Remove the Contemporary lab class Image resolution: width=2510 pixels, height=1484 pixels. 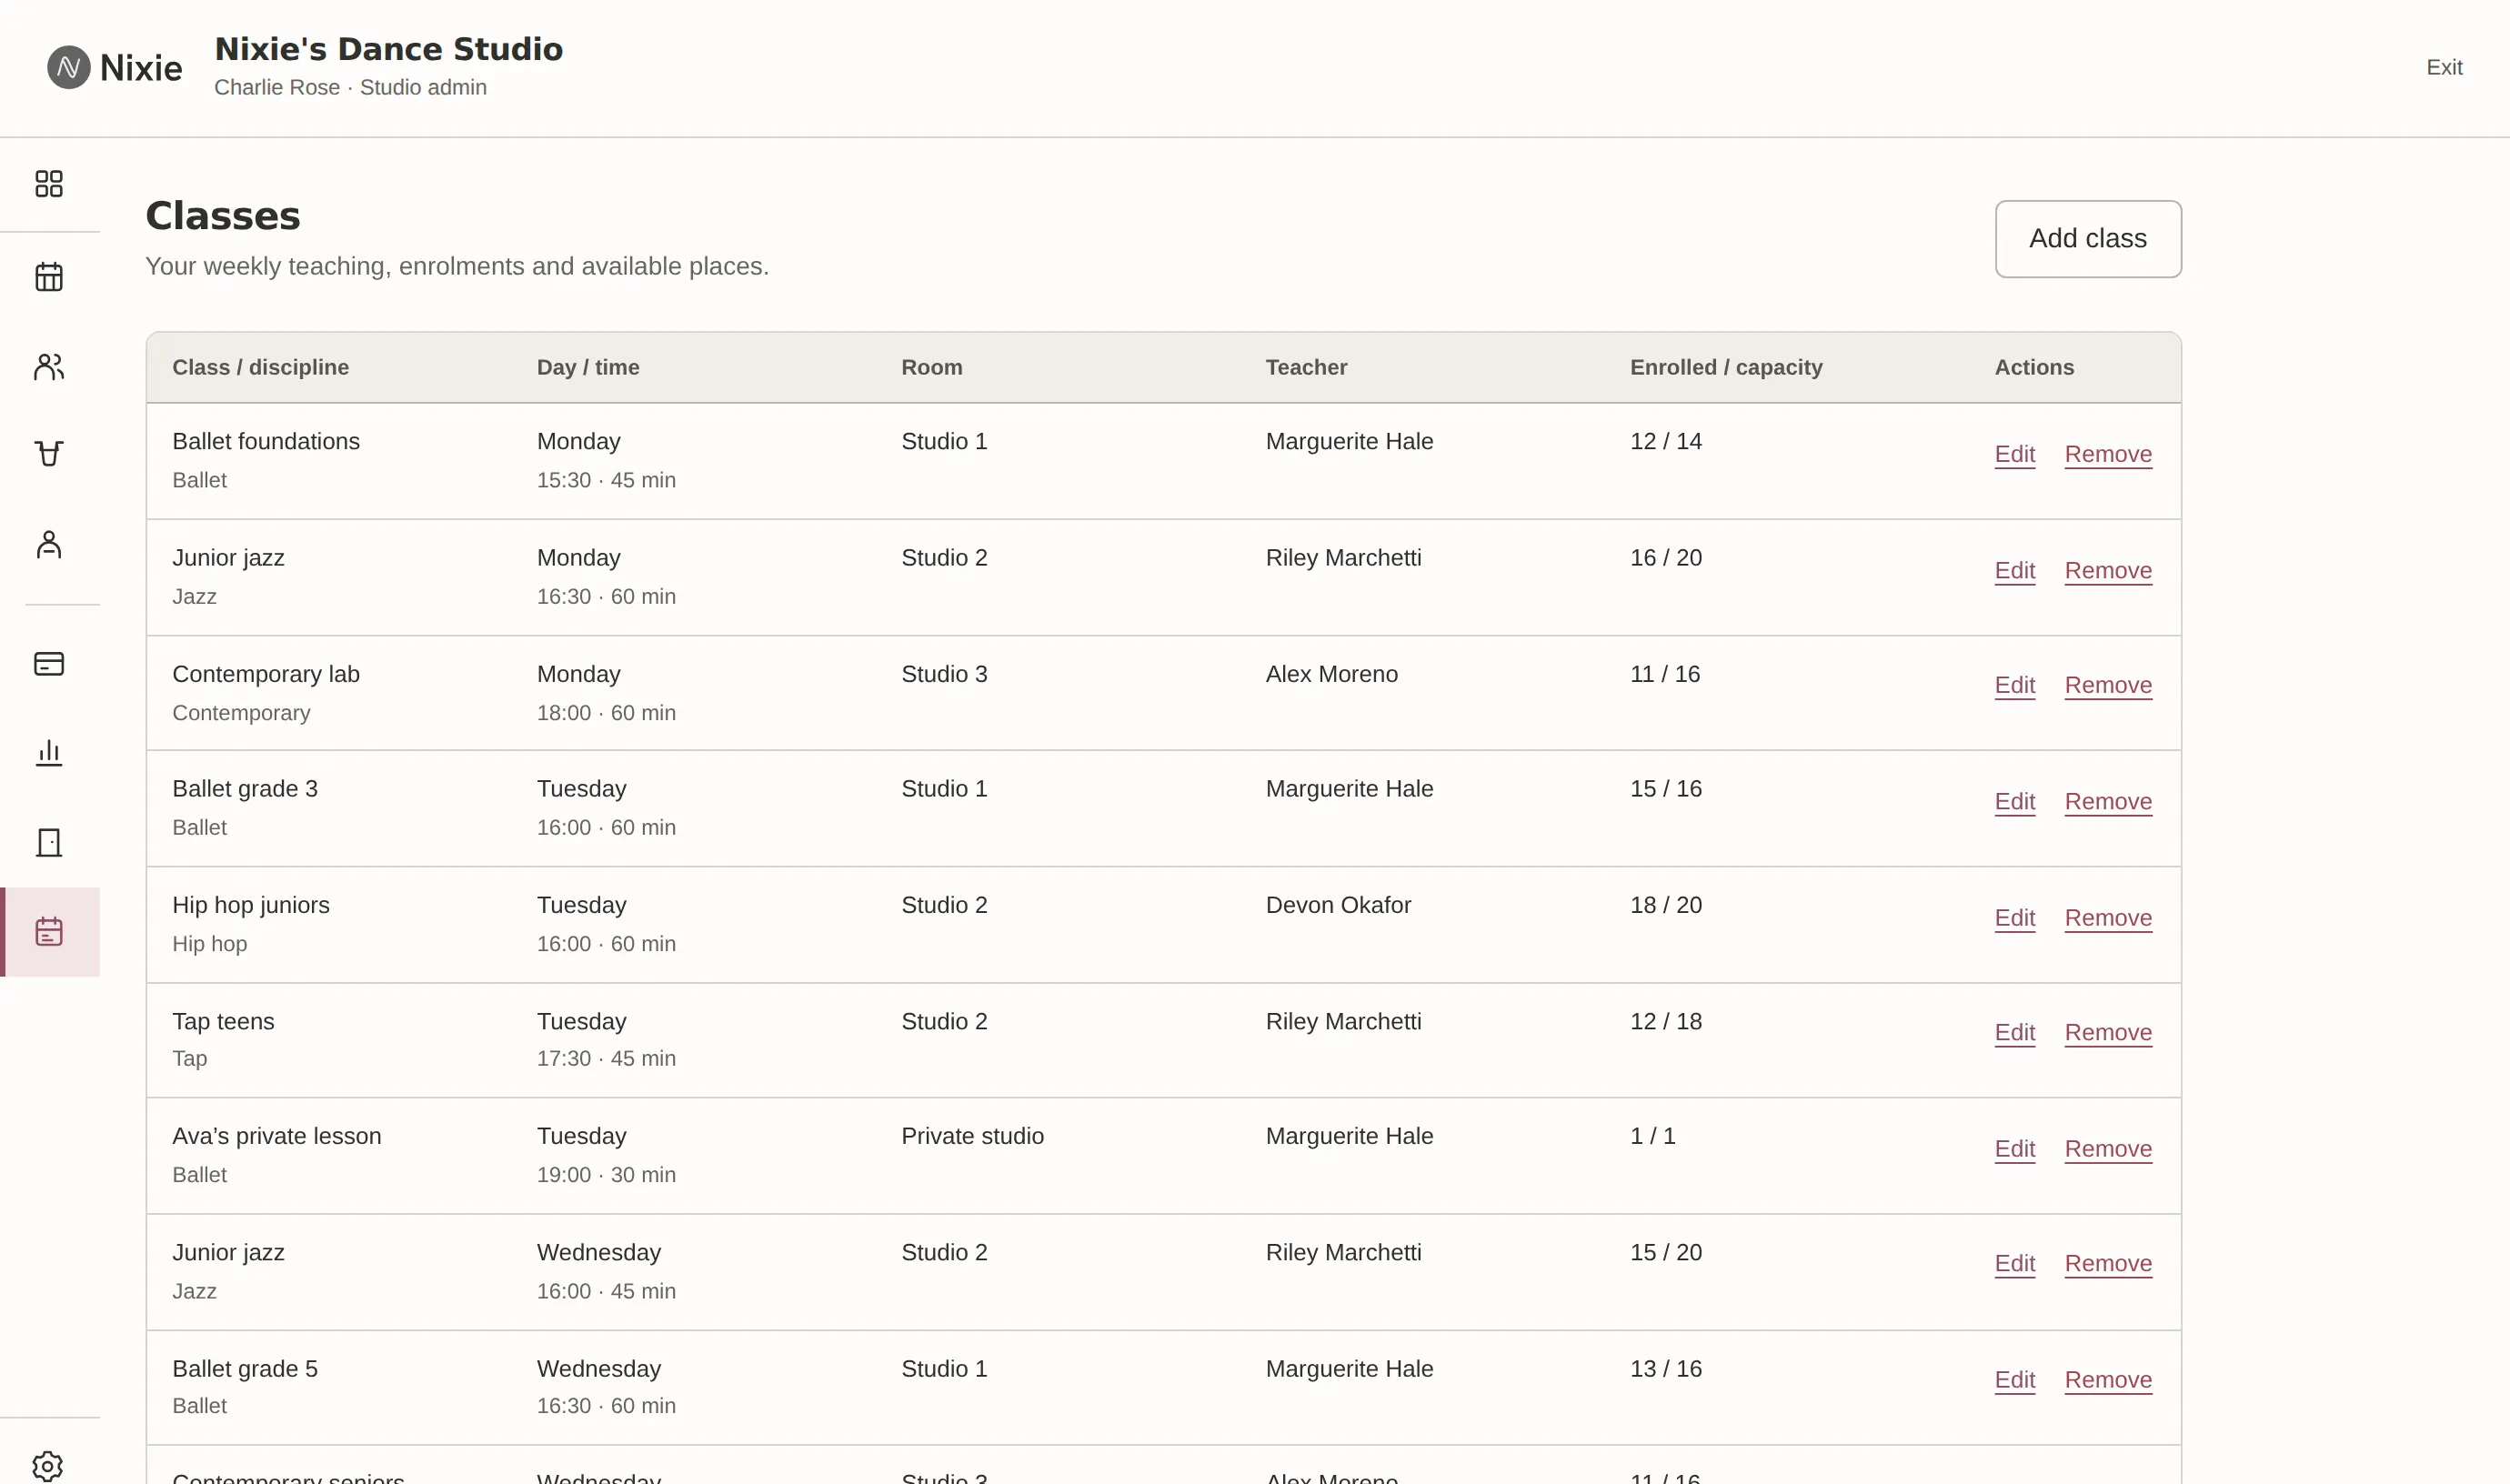(2108, 686)
